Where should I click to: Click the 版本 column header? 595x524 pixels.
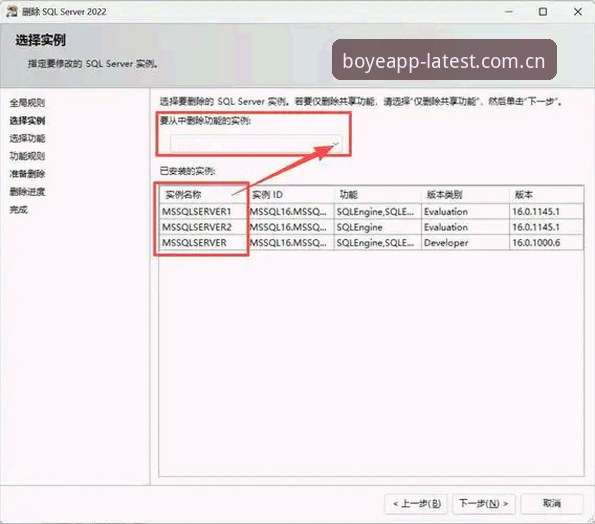point(546,195)
